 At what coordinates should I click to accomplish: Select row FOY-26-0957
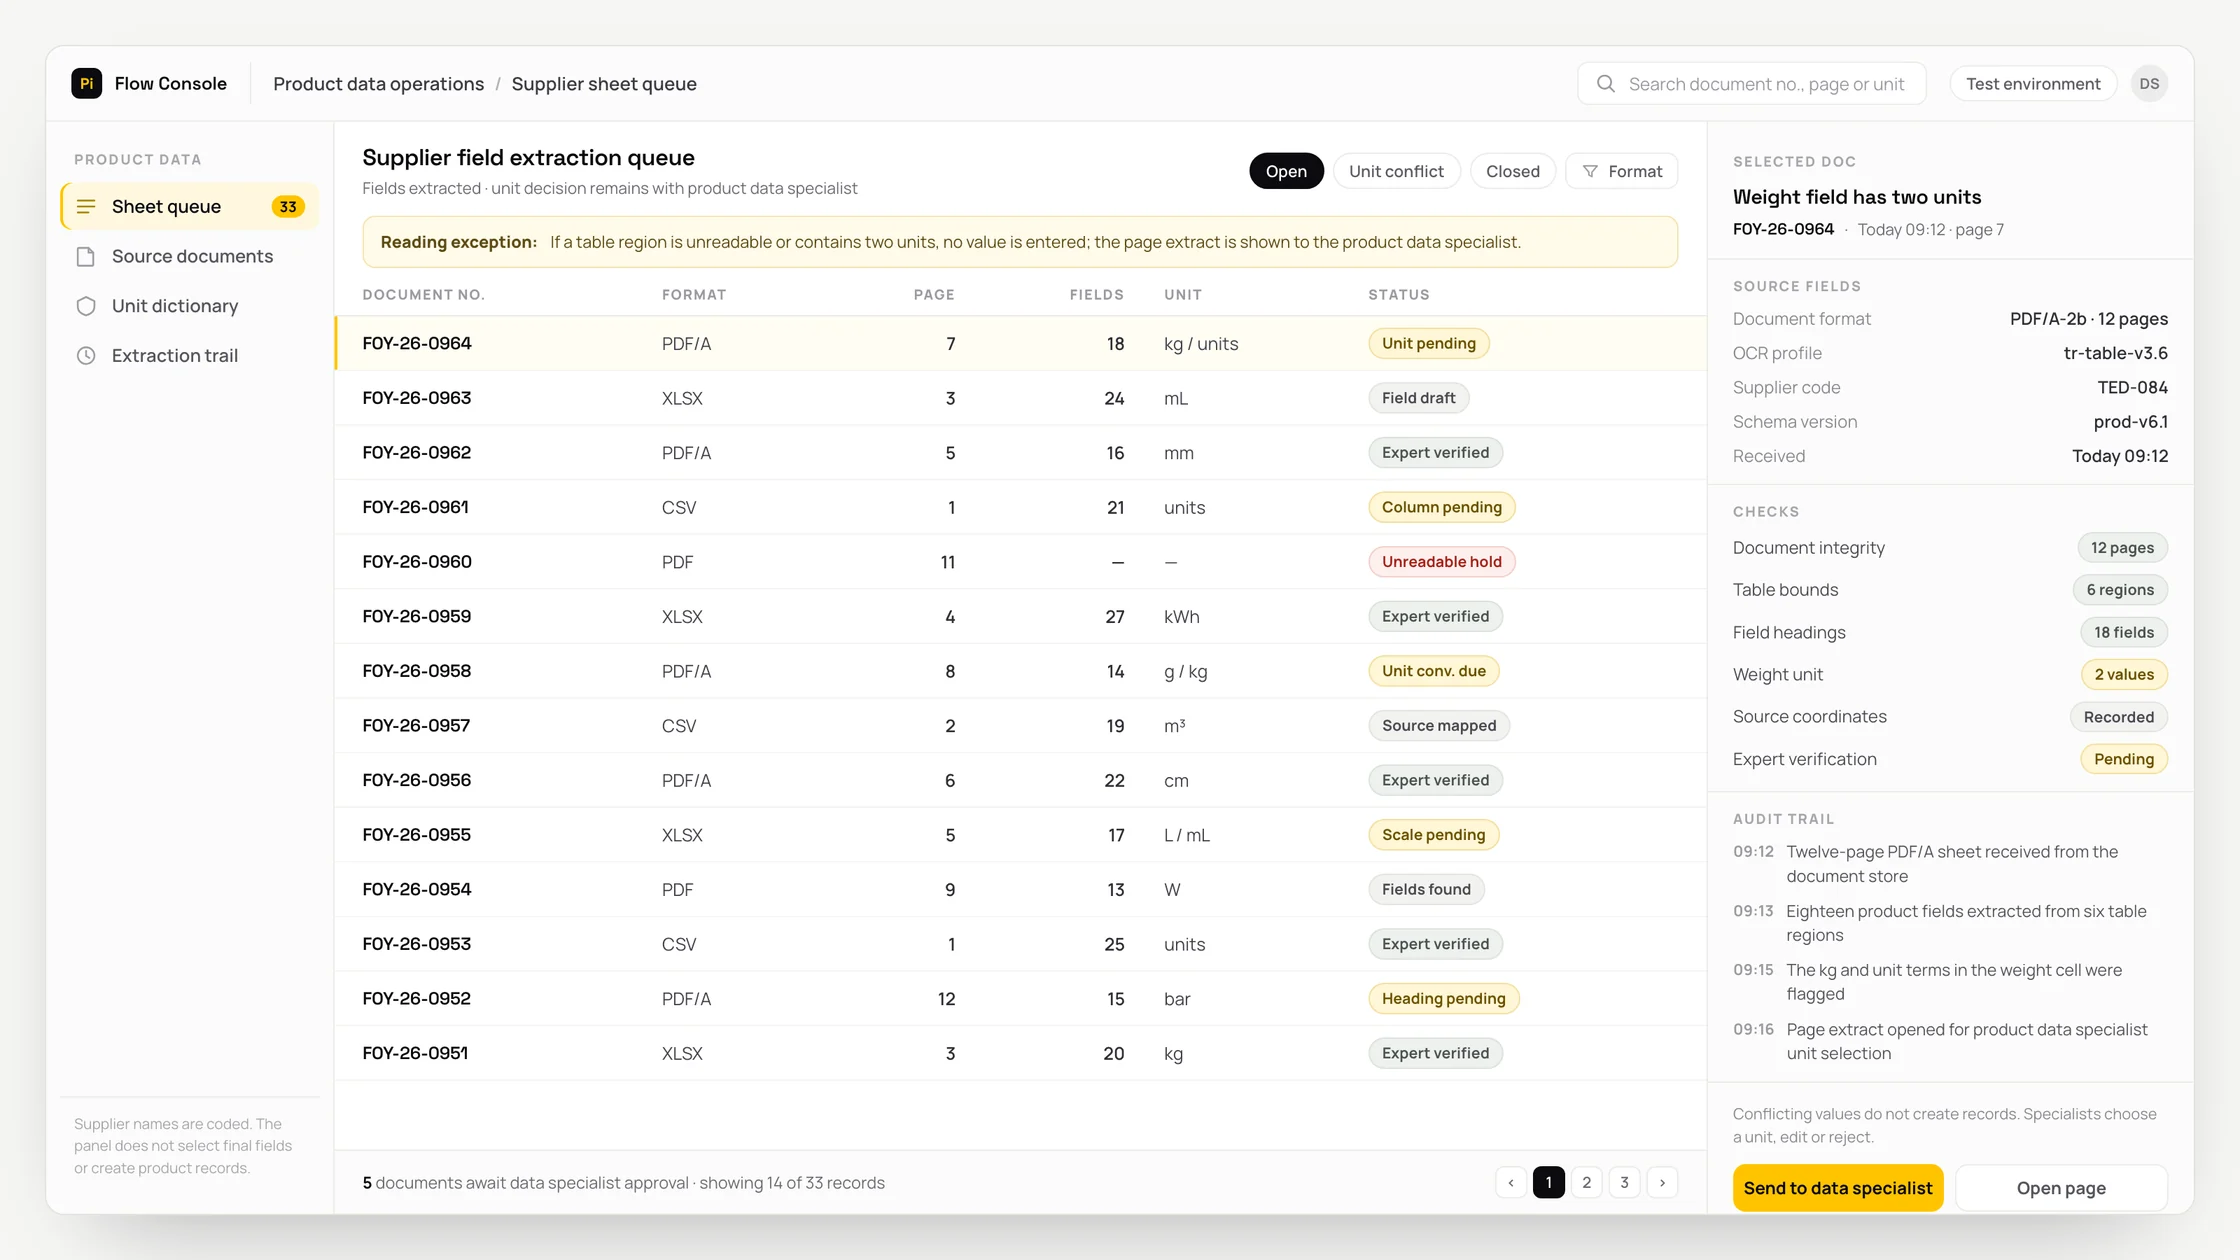[1020, 725]
